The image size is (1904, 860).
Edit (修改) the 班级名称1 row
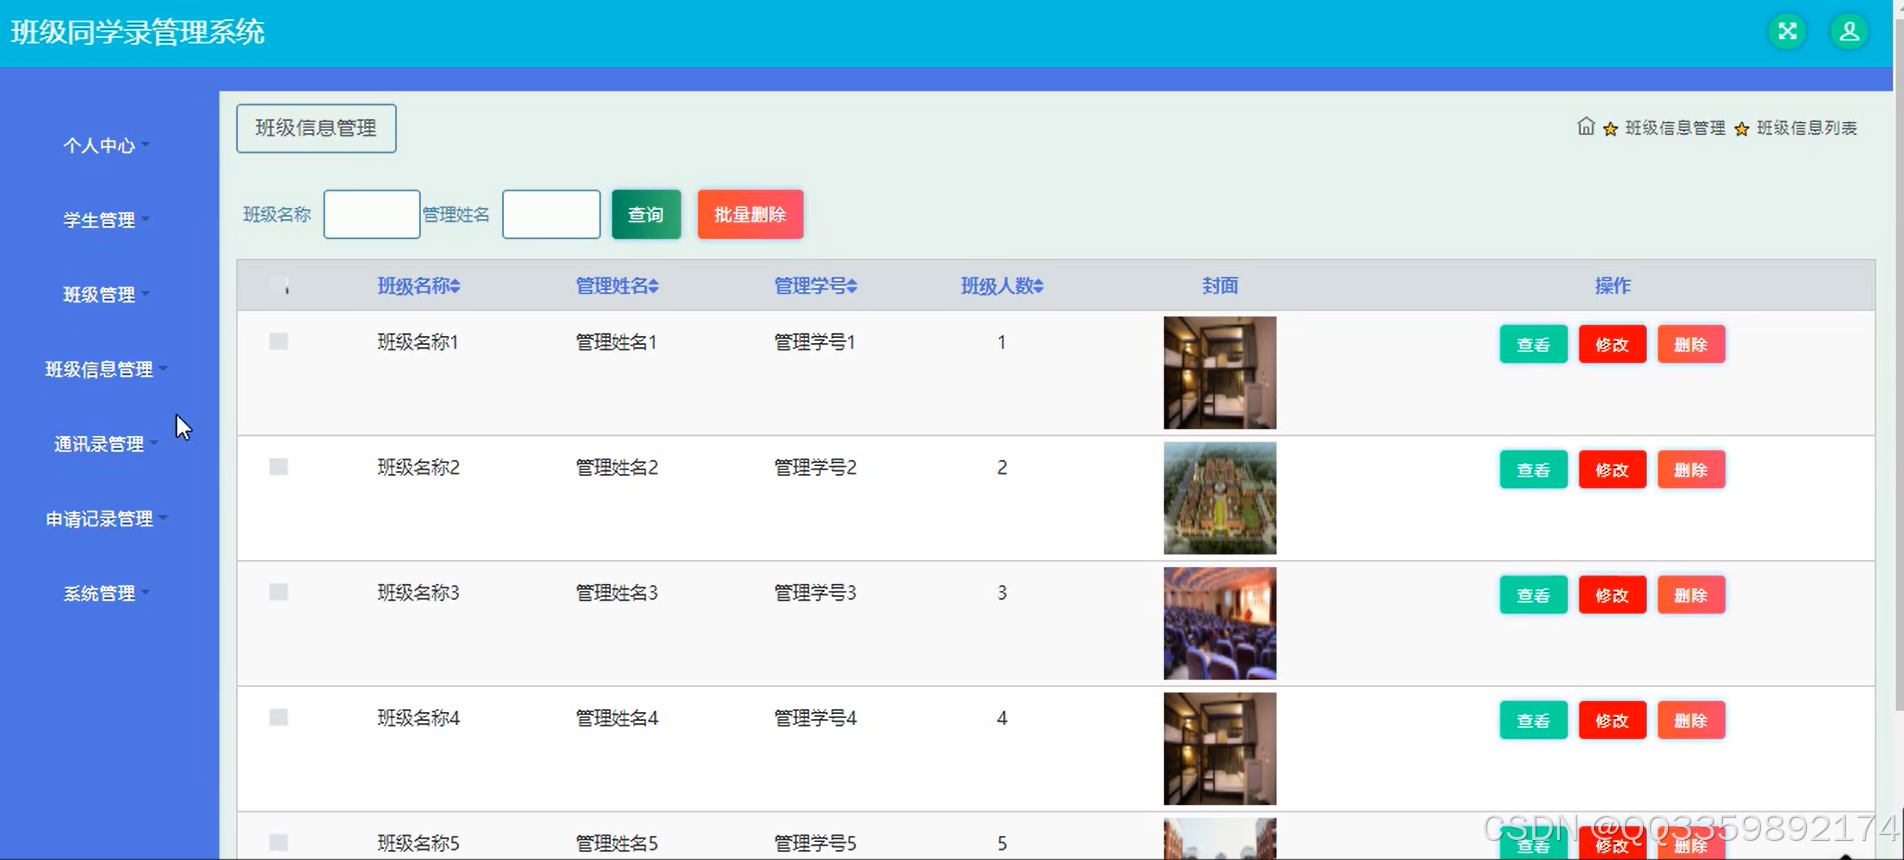click(x=1612, y=344)
